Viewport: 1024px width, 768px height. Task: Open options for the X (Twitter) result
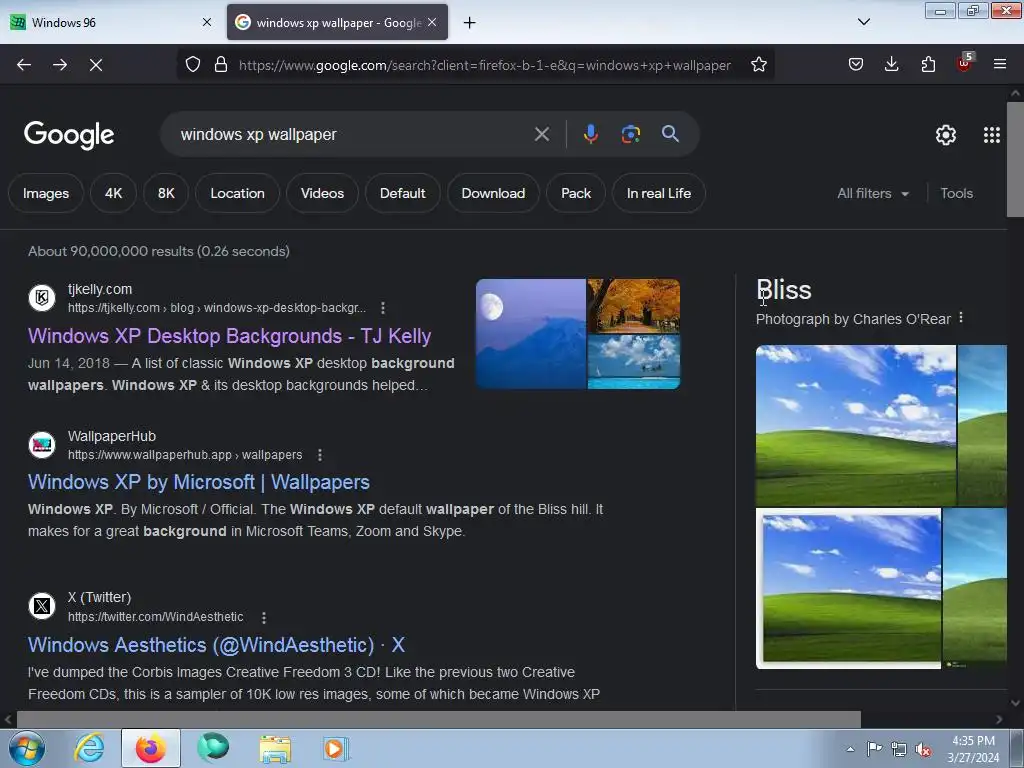click(x=264, y=617)
